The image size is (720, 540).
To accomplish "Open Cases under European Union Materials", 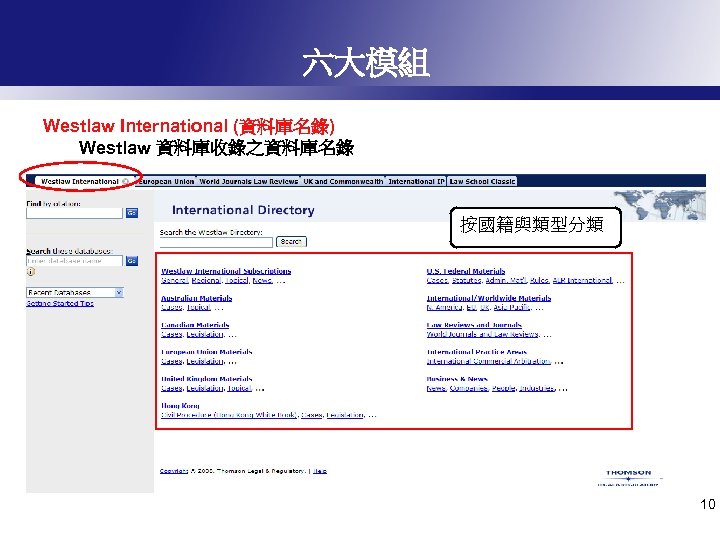I will click(172, 361).
